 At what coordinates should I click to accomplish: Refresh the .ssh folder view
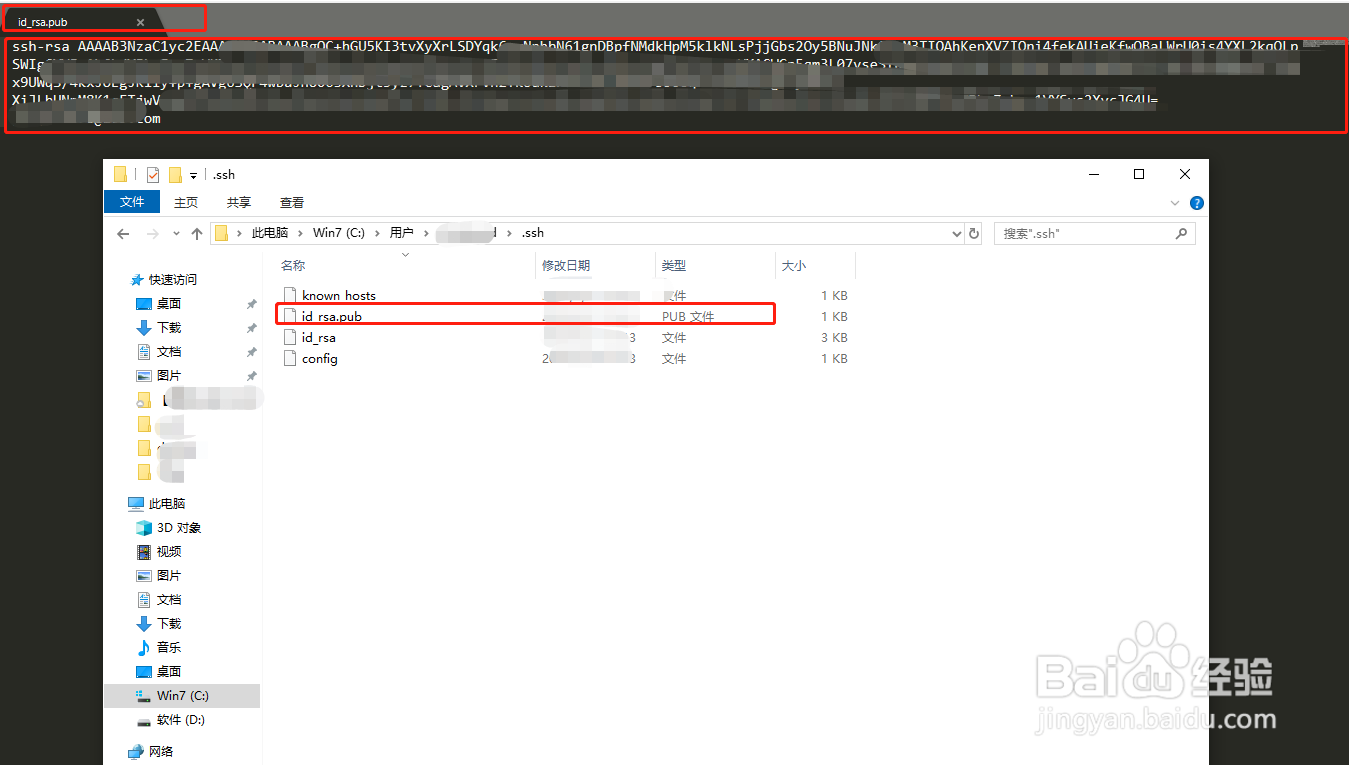pos(975,233)
